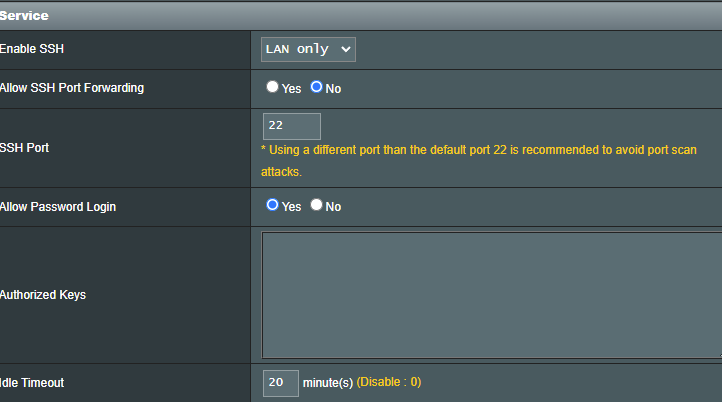Click the "(Disable : 0)" hint text
The height and width of the screenshot is (402, 722).
pos(388,382)
